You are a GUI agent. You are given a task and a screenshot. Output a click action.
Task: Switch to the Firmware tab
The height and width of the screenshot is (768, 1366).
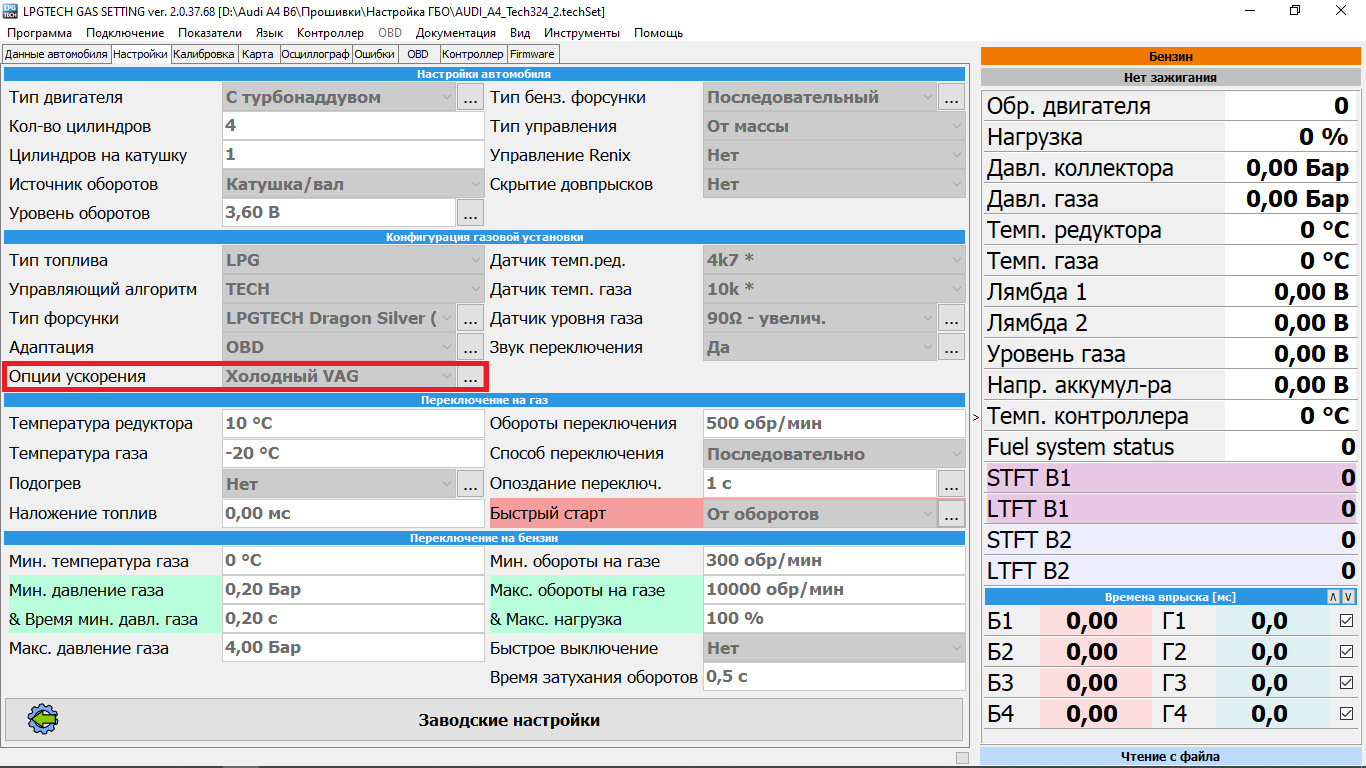pyautogui.click(x=532, y=54)
